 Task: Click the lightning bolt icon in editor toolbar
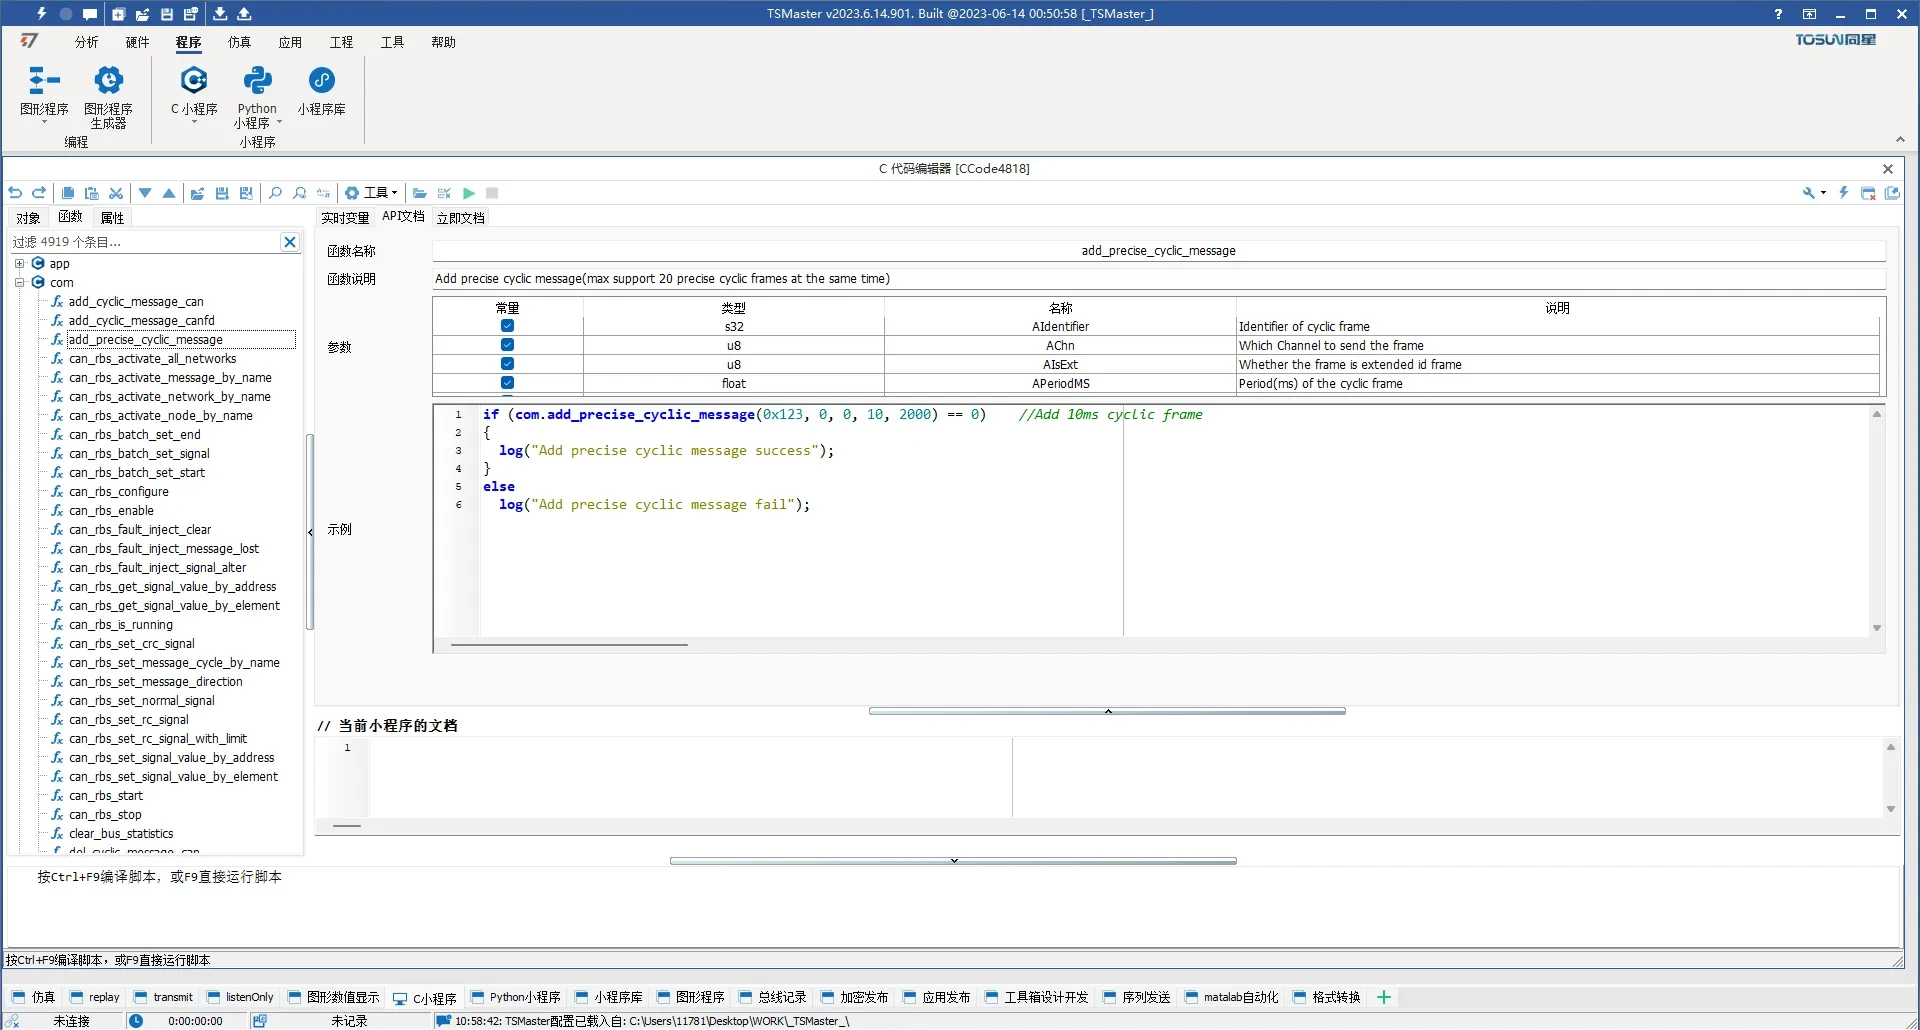pyautogui.click(x=1843, y=193)
